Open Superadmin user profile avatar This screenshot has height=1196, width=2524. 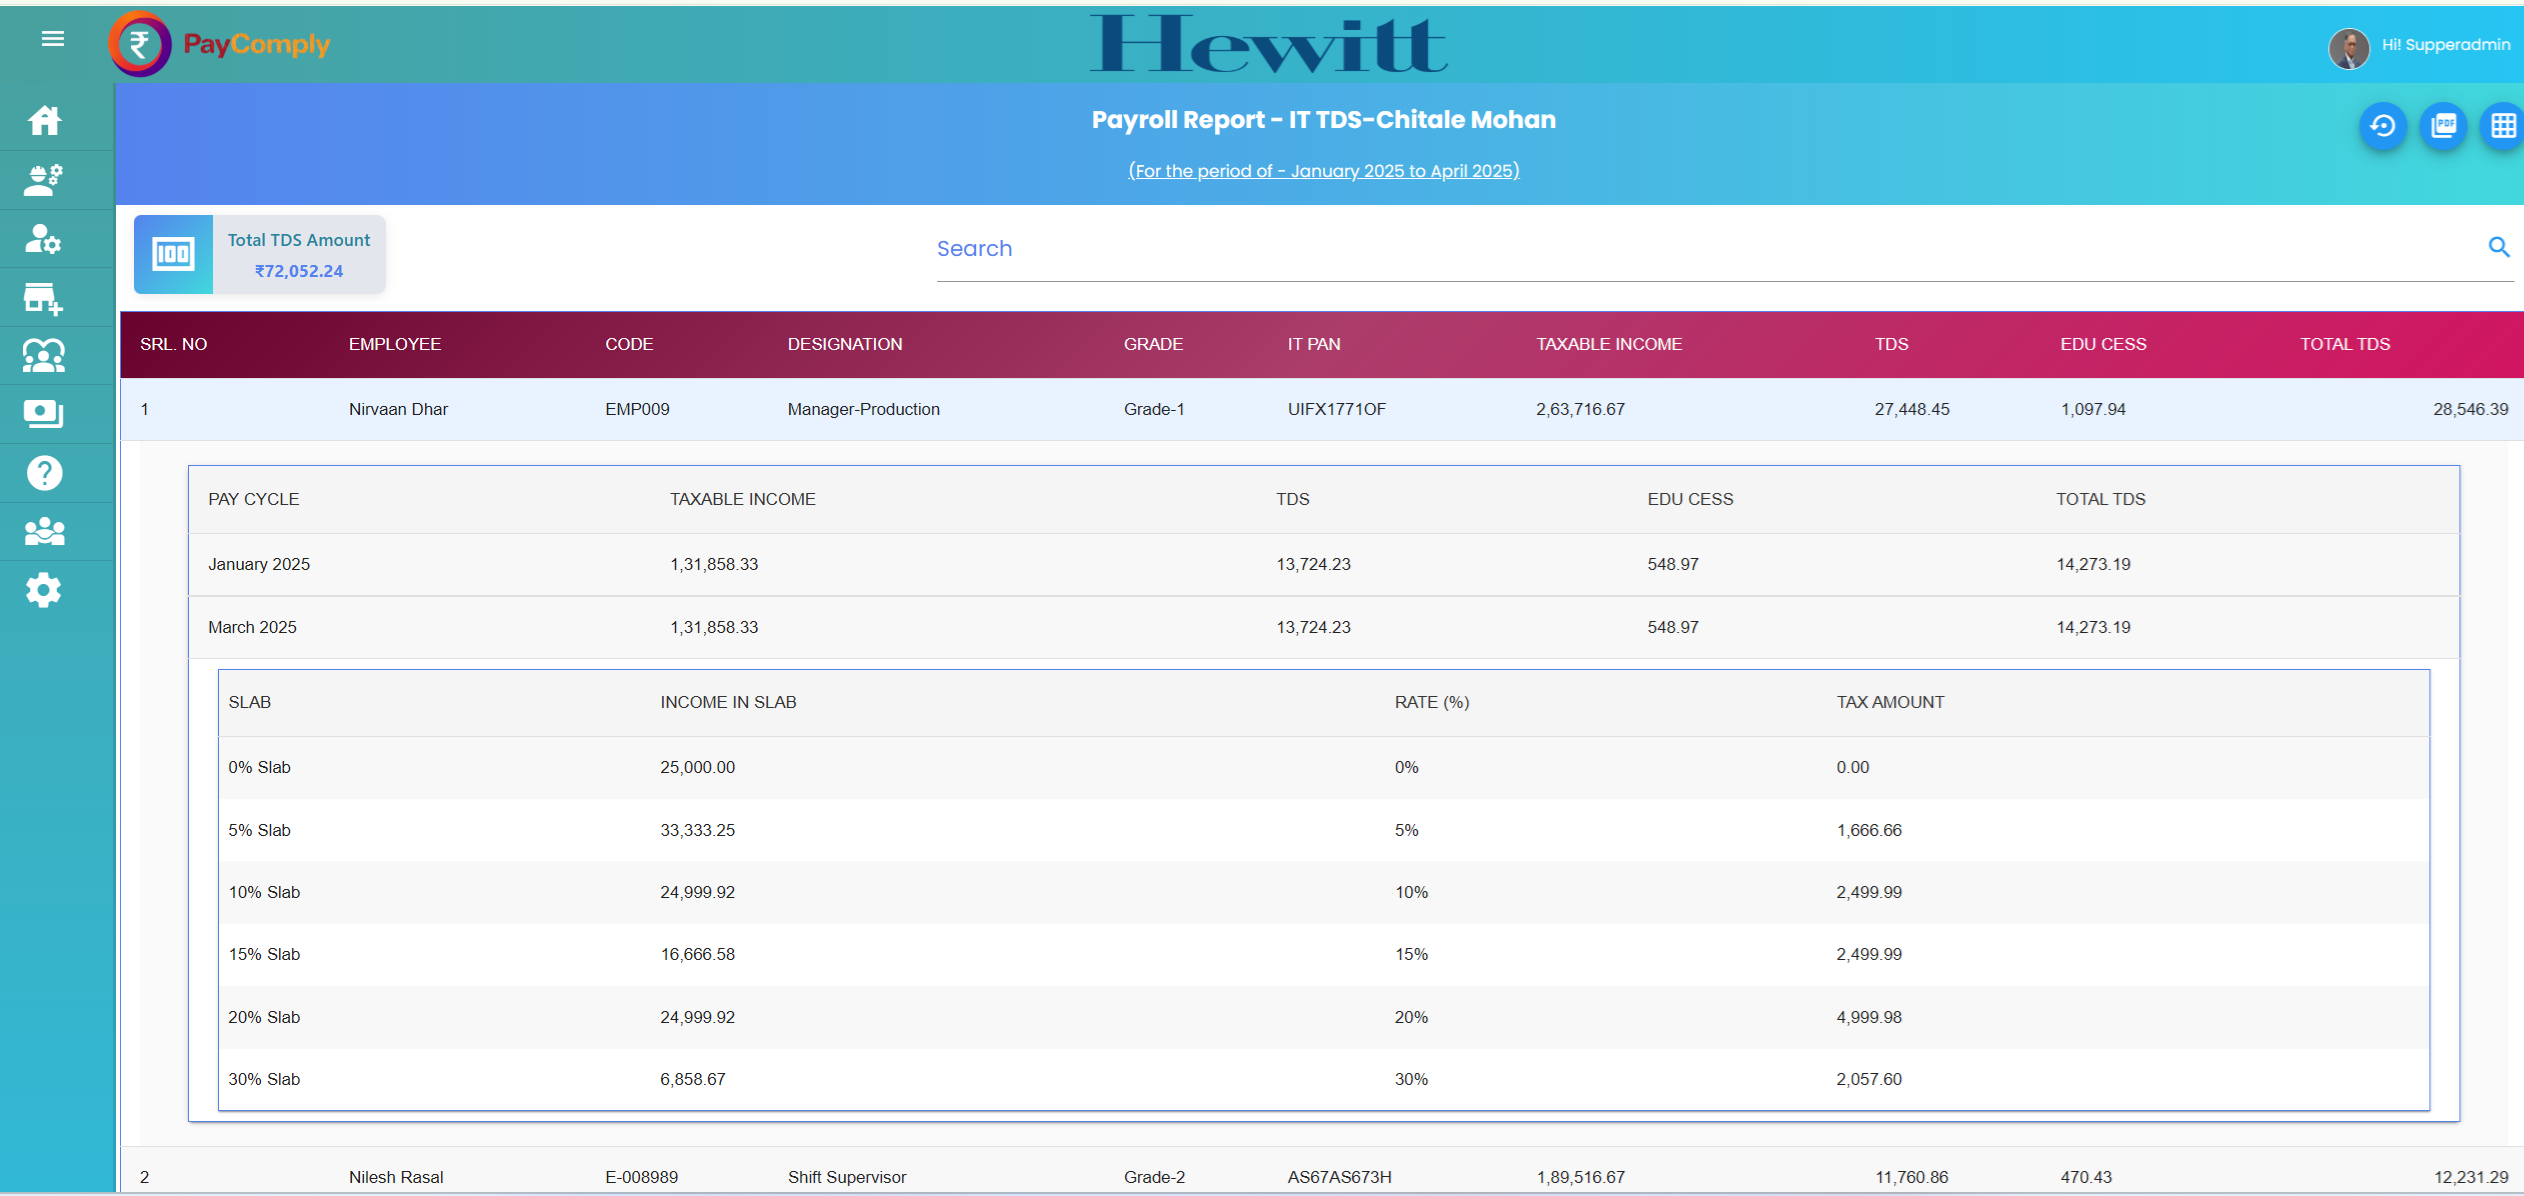click(x=2348, y=46)
